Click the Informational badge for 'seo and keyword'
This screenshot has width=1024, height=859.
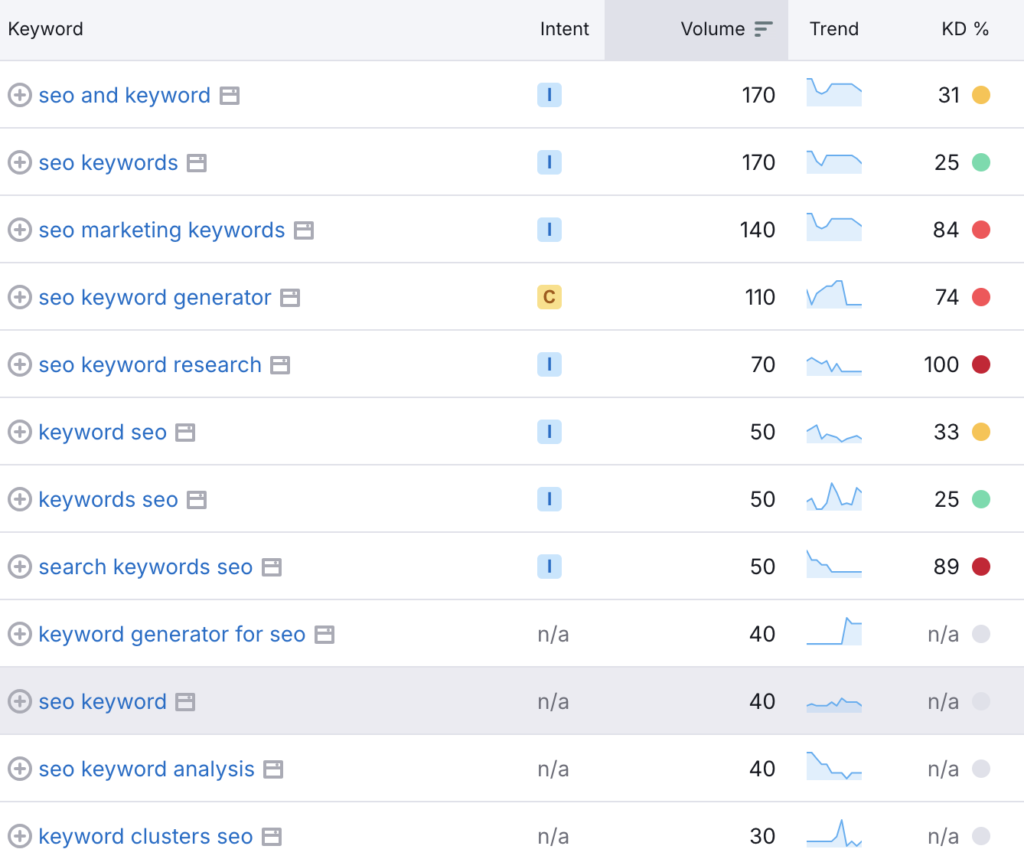pos(549,95)
